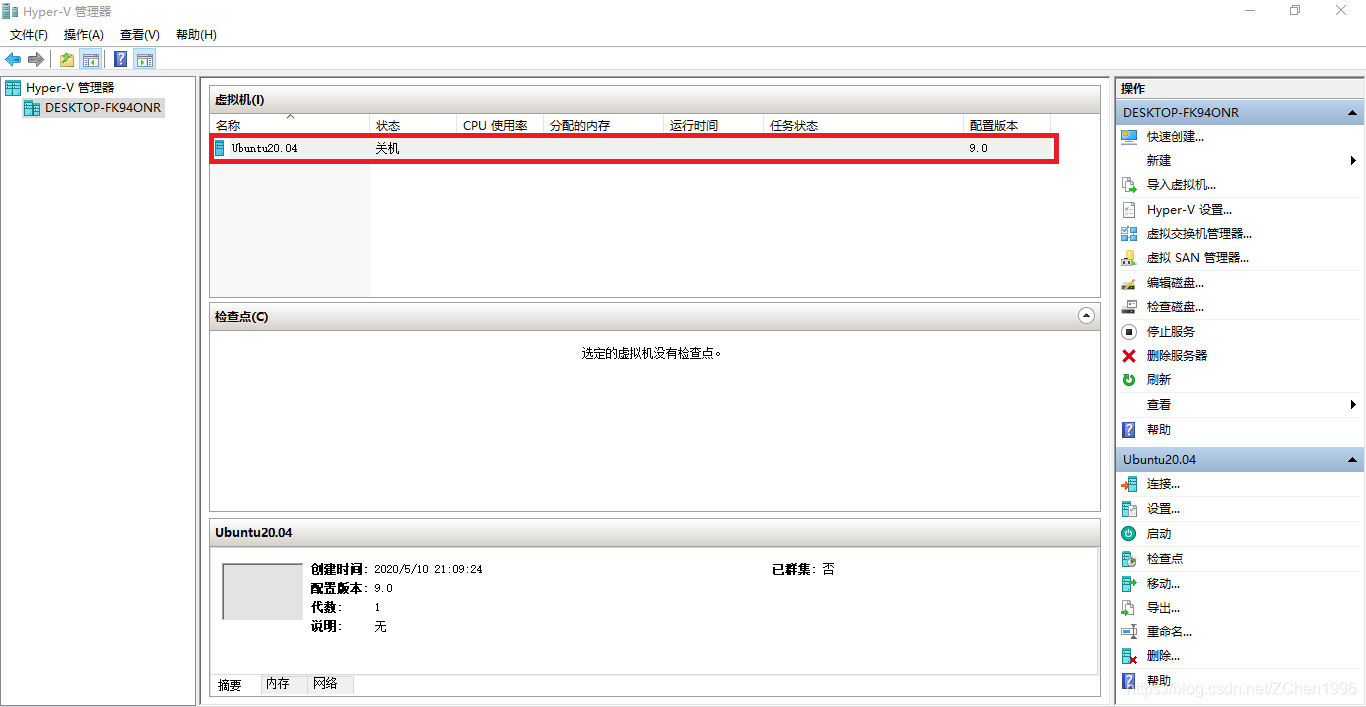Select Hyper-V 管理器 root in tree

tap(69, 88)
